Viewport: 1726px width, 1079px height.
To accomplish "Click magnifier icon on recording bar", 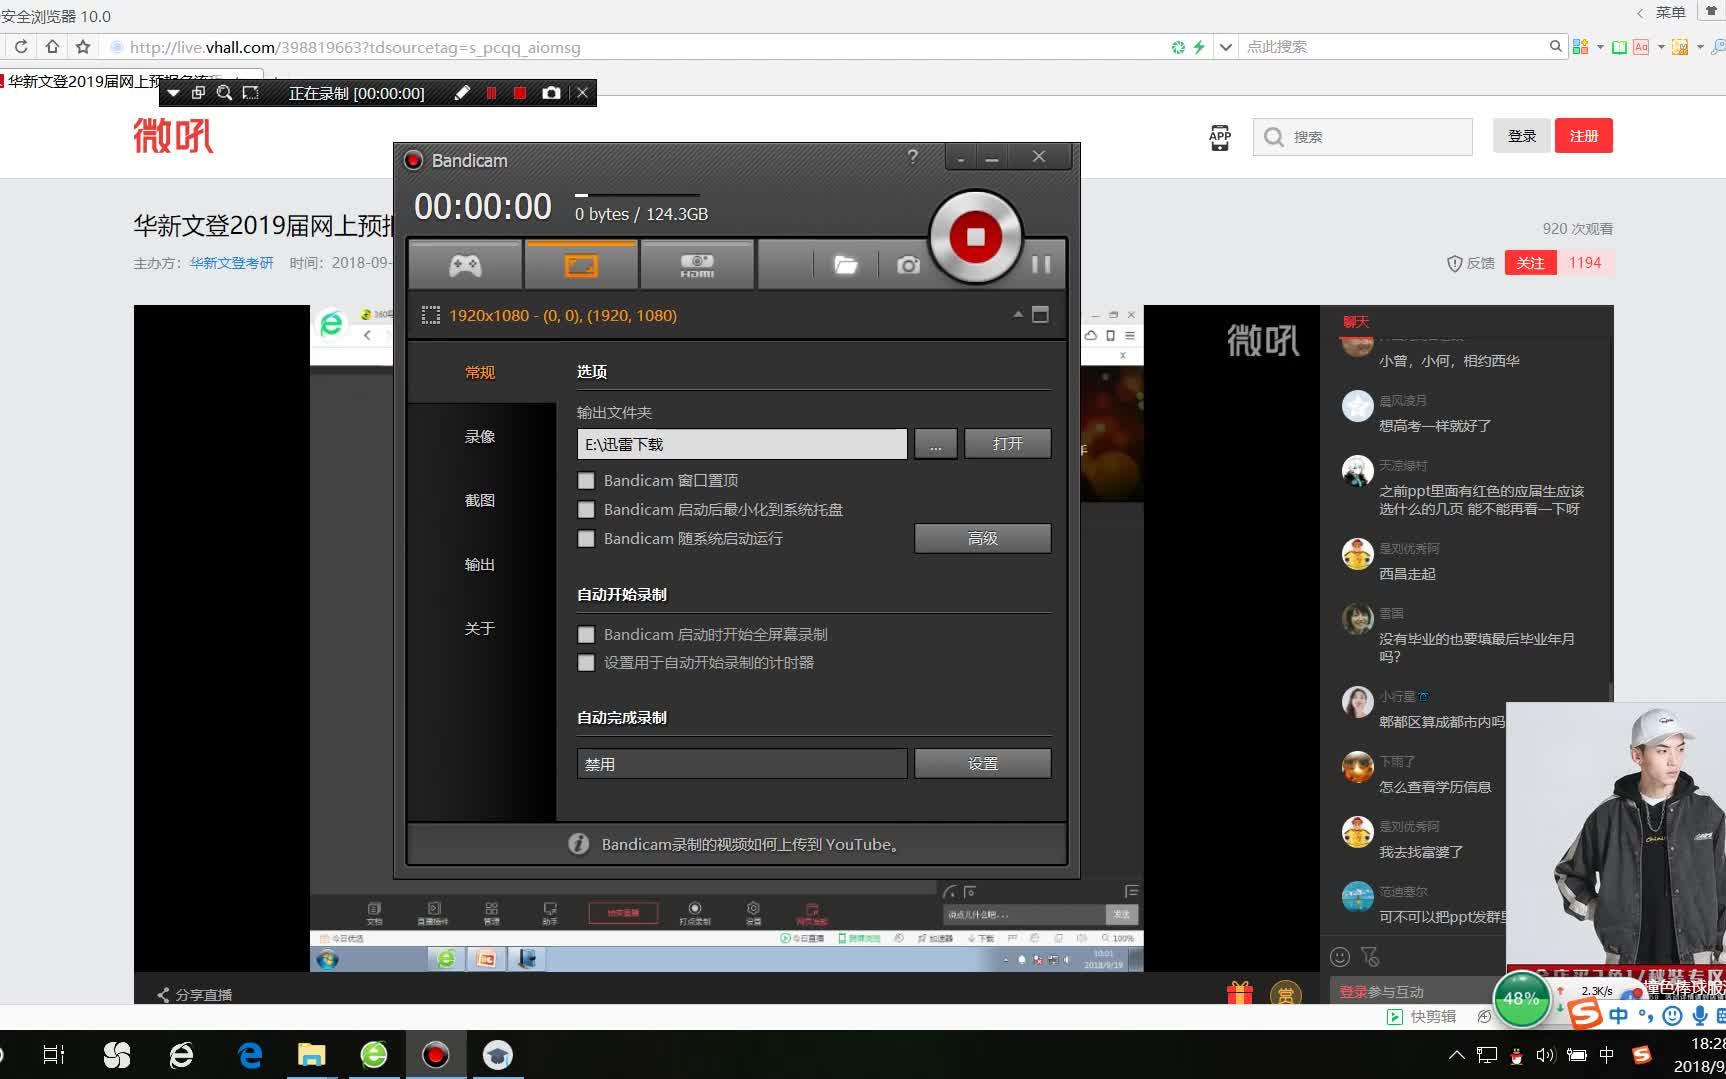I will 224,93.
